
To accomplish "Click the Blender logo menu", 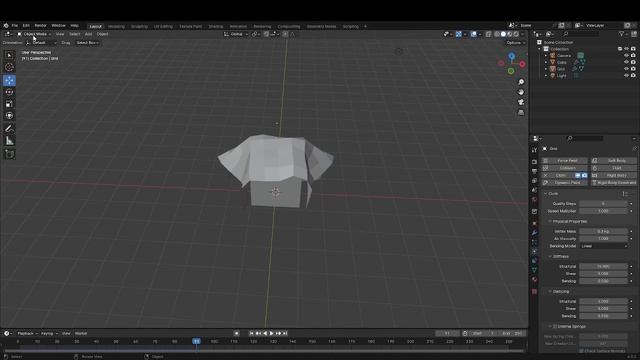I will click(x=6, y=25).
